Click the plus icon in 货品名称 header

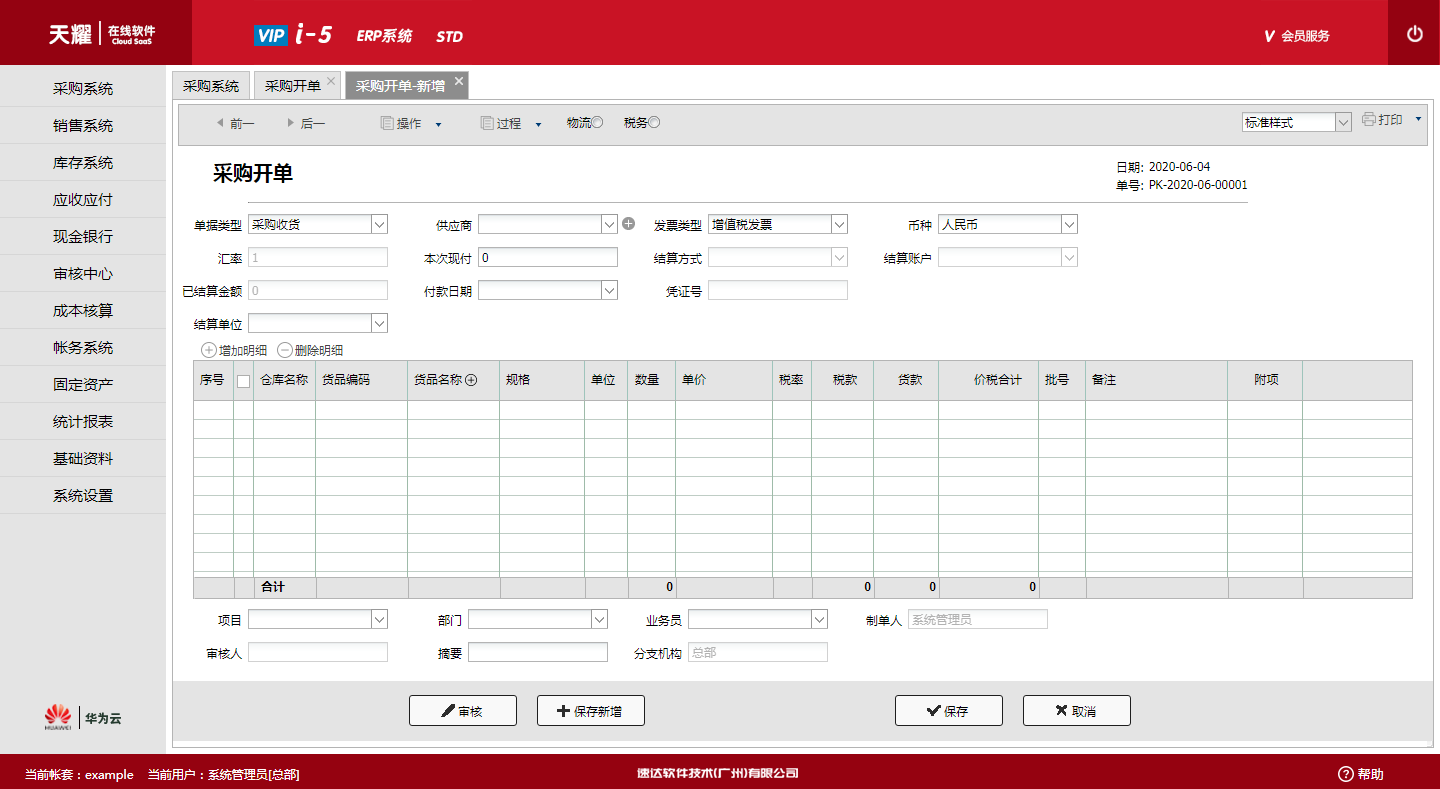(x=471, y=380)
